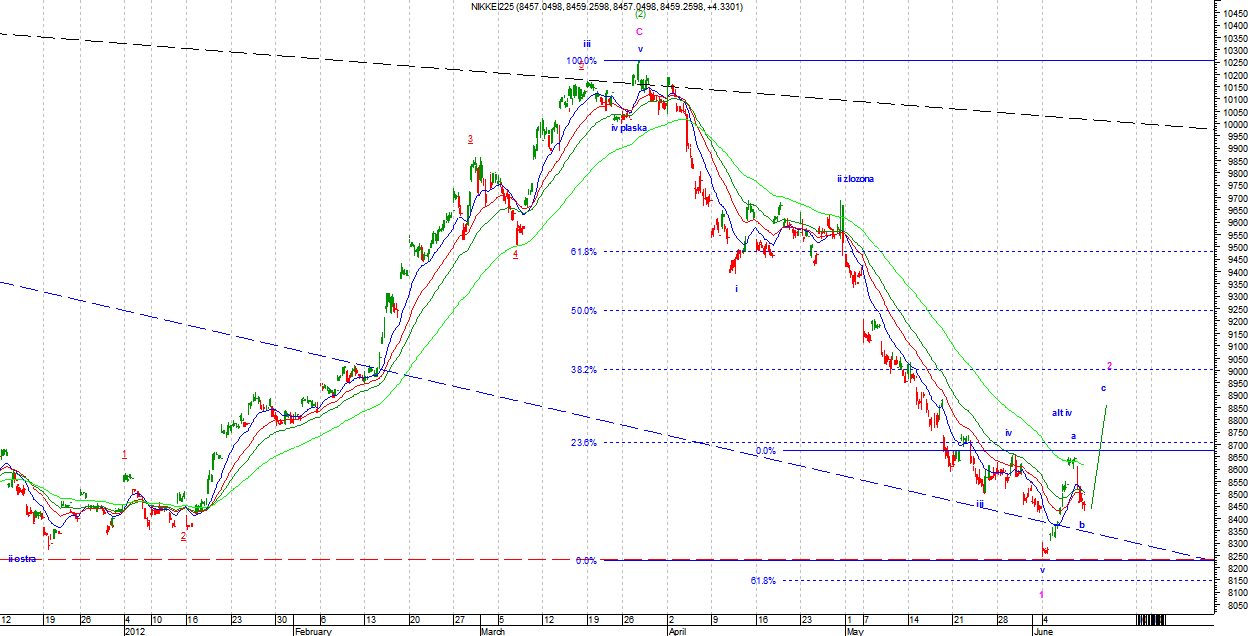Select the 38.2% retracement label
The image size is (1250, 636).
pyautogui.click(x=582, y=370)
